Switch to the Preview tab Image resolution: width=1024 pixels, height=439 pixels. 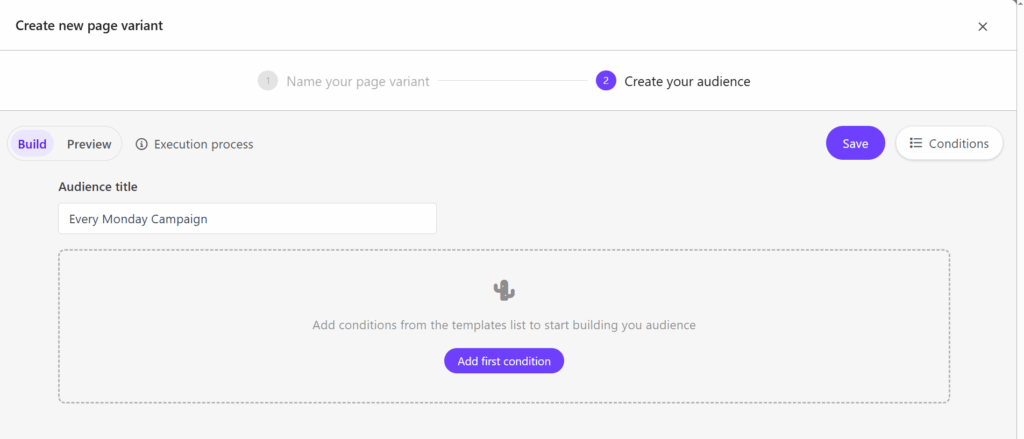point(89,144)
